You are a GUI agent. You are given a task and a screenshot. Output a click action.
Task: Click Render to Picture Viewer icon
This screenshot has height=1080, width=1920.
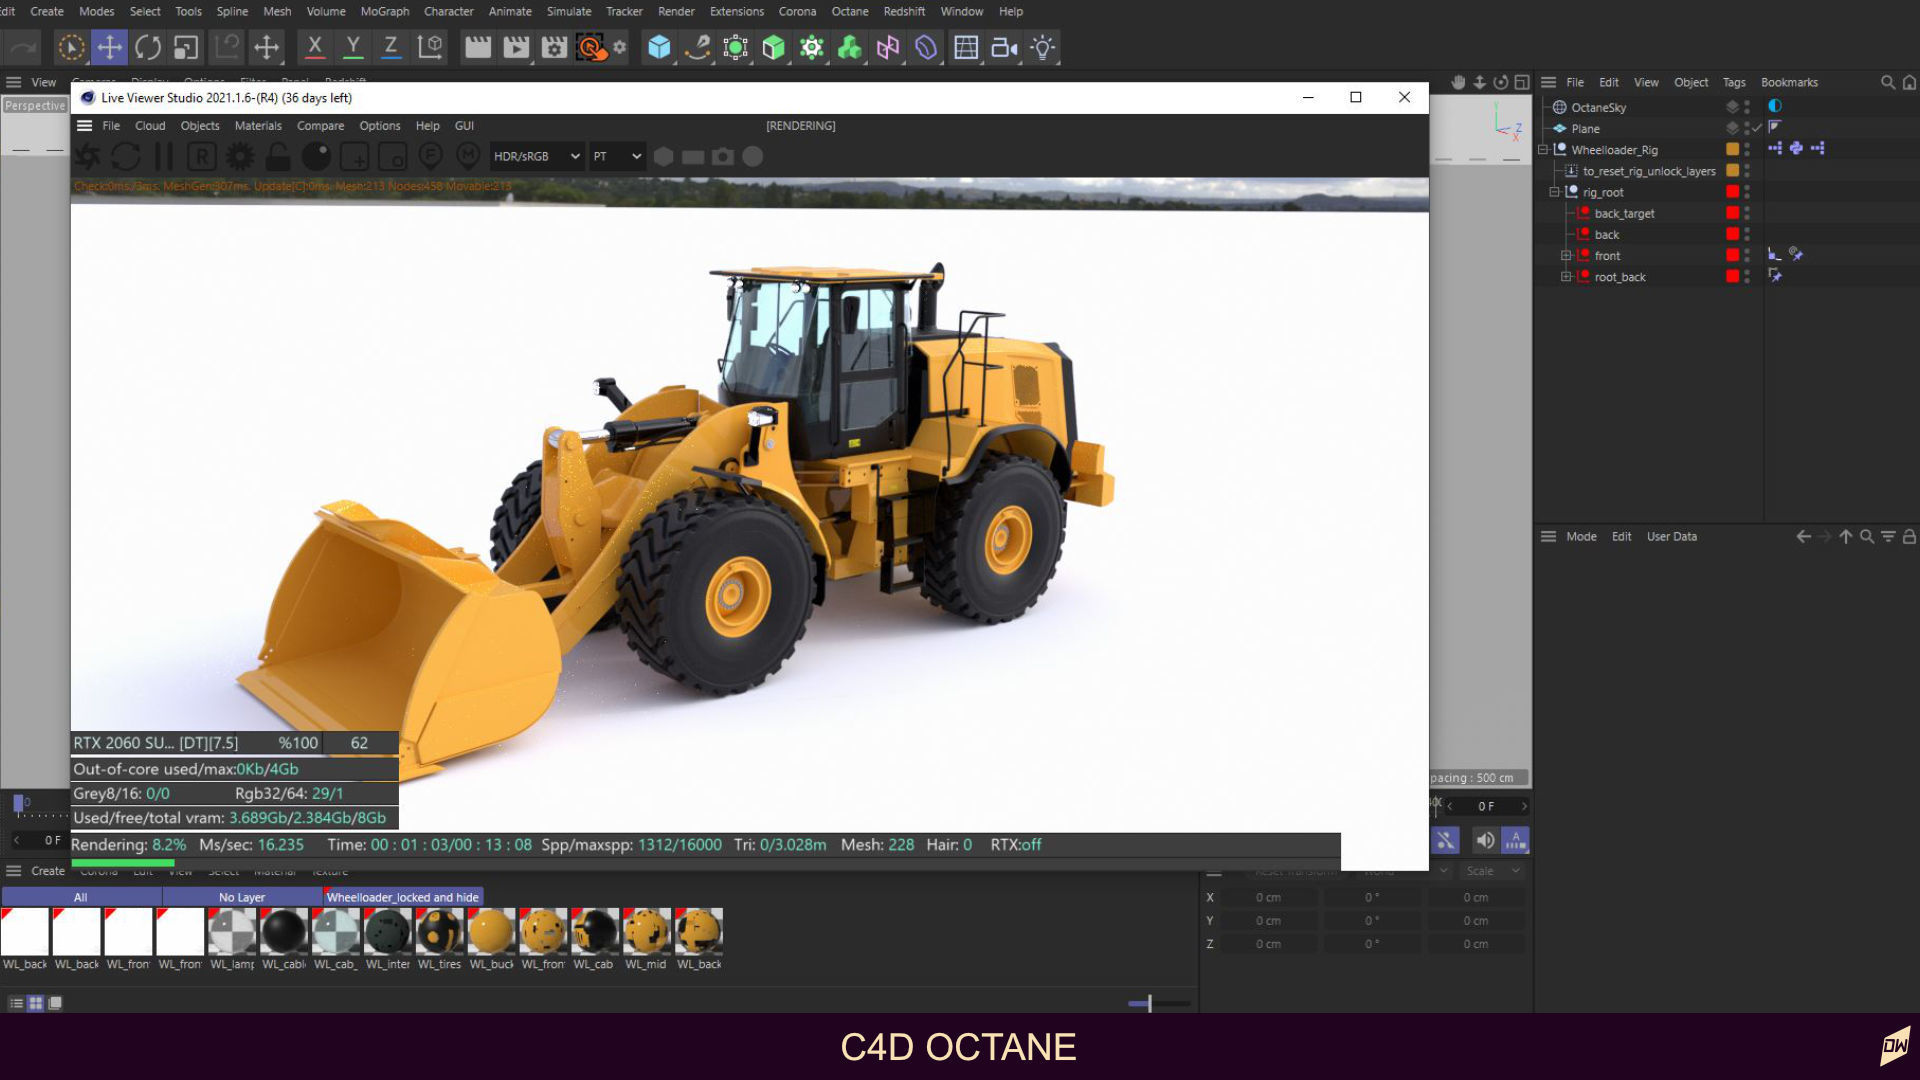pos(516,47)
